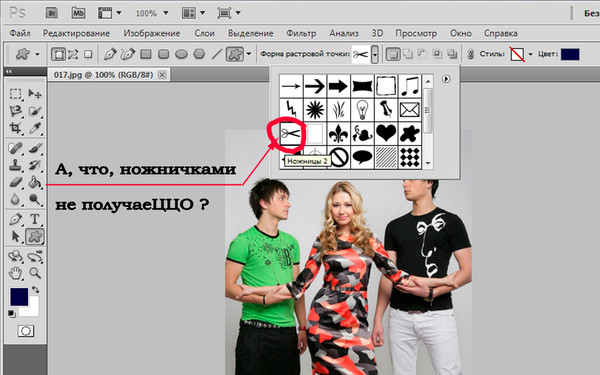Select the Blur tool
Viewport: 600px width, 375px height.
[15, 199]
